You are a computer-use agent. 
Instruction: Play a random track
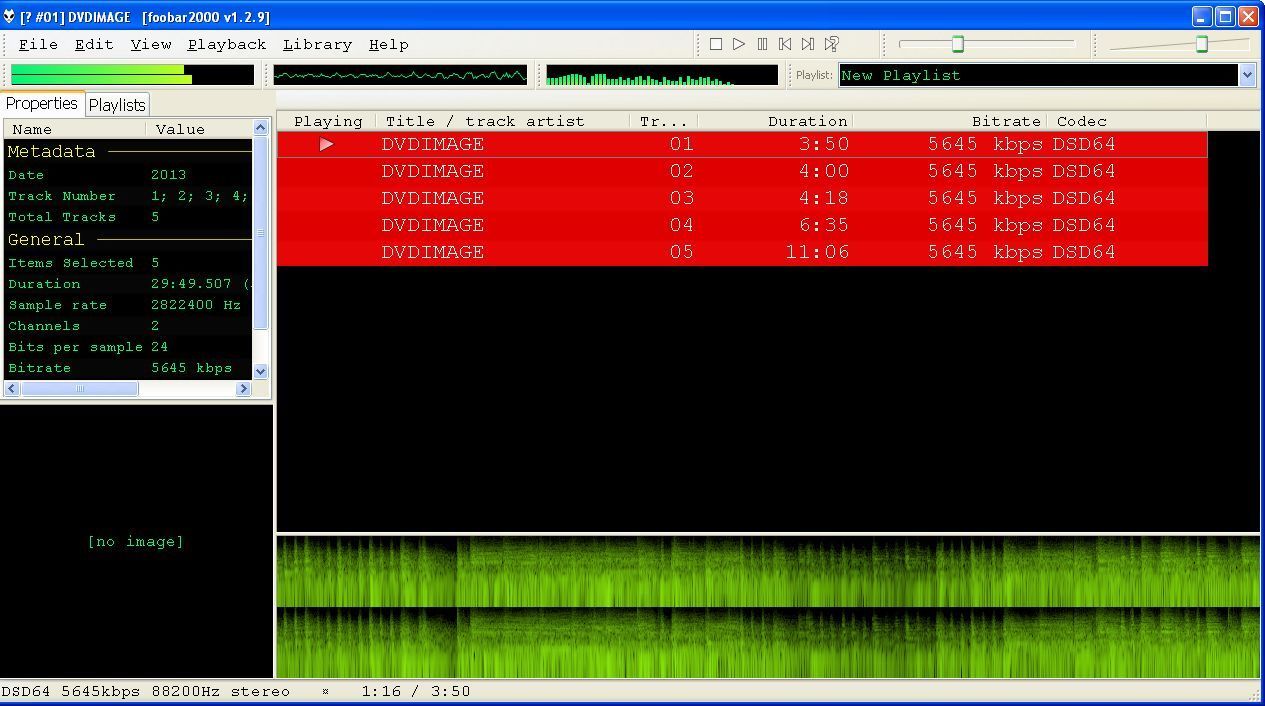(x=831, y=44)
